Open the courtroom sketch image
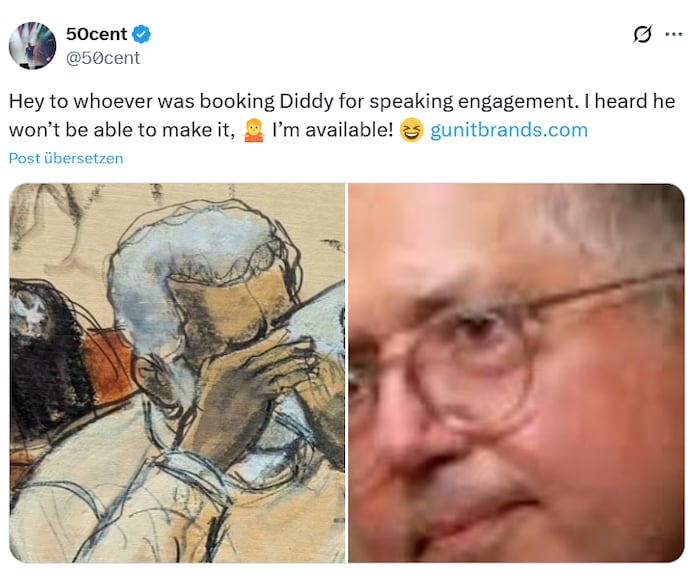The width and height of the screenshot is (700, 580). [x=177, y=373]
